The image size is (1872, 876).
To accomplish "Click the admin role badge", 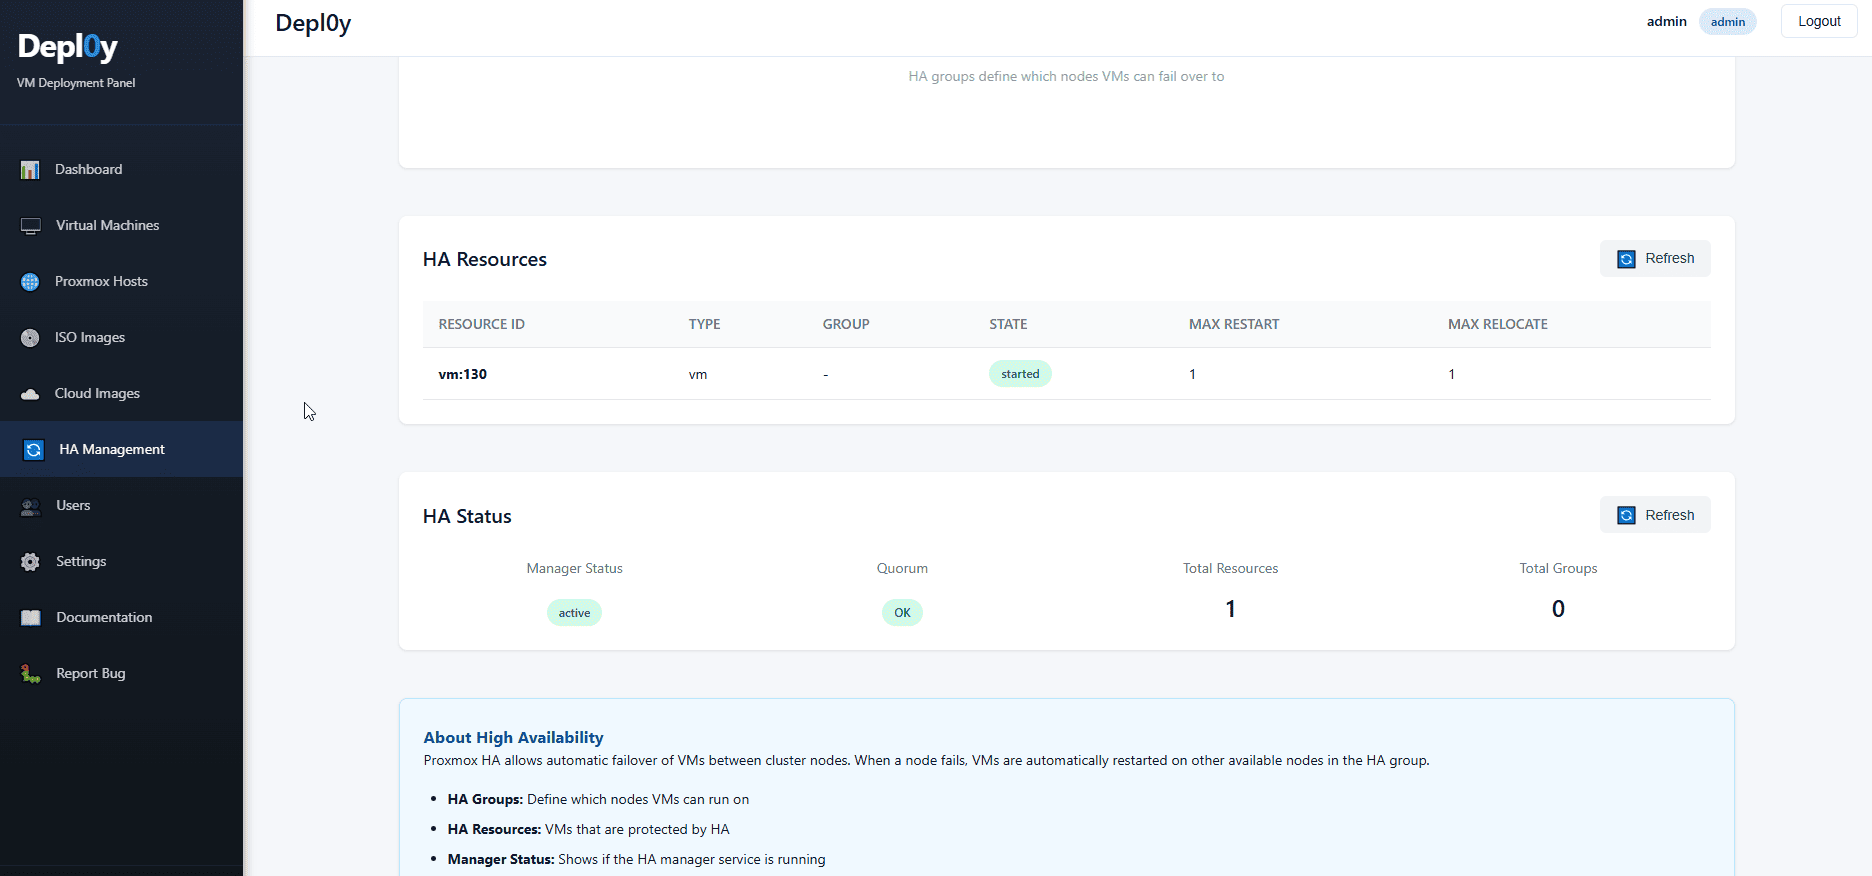I will click(x=1727, y=22).
